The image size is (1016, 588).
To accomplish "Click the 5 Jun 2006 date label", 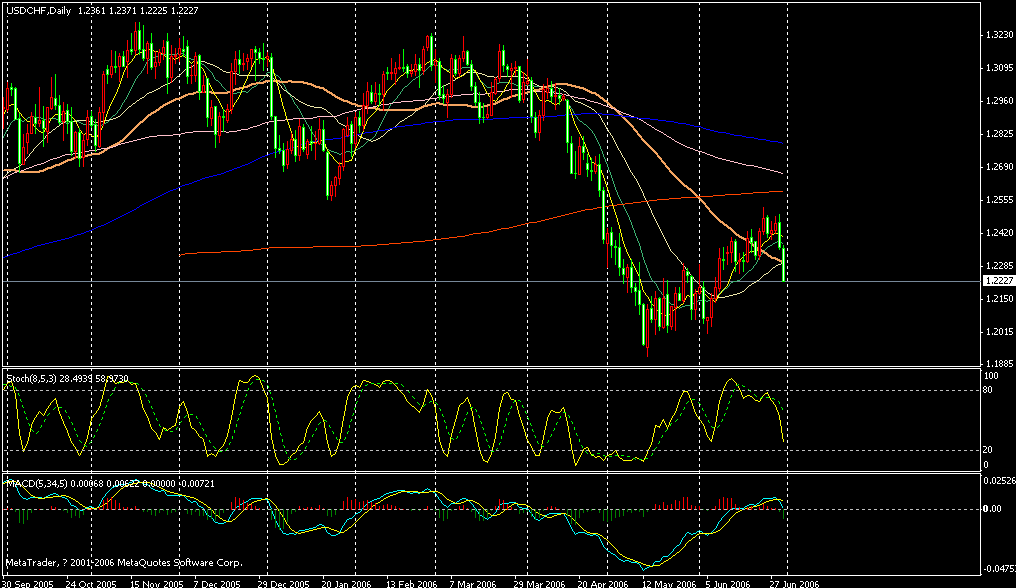I will pos(728,583).
